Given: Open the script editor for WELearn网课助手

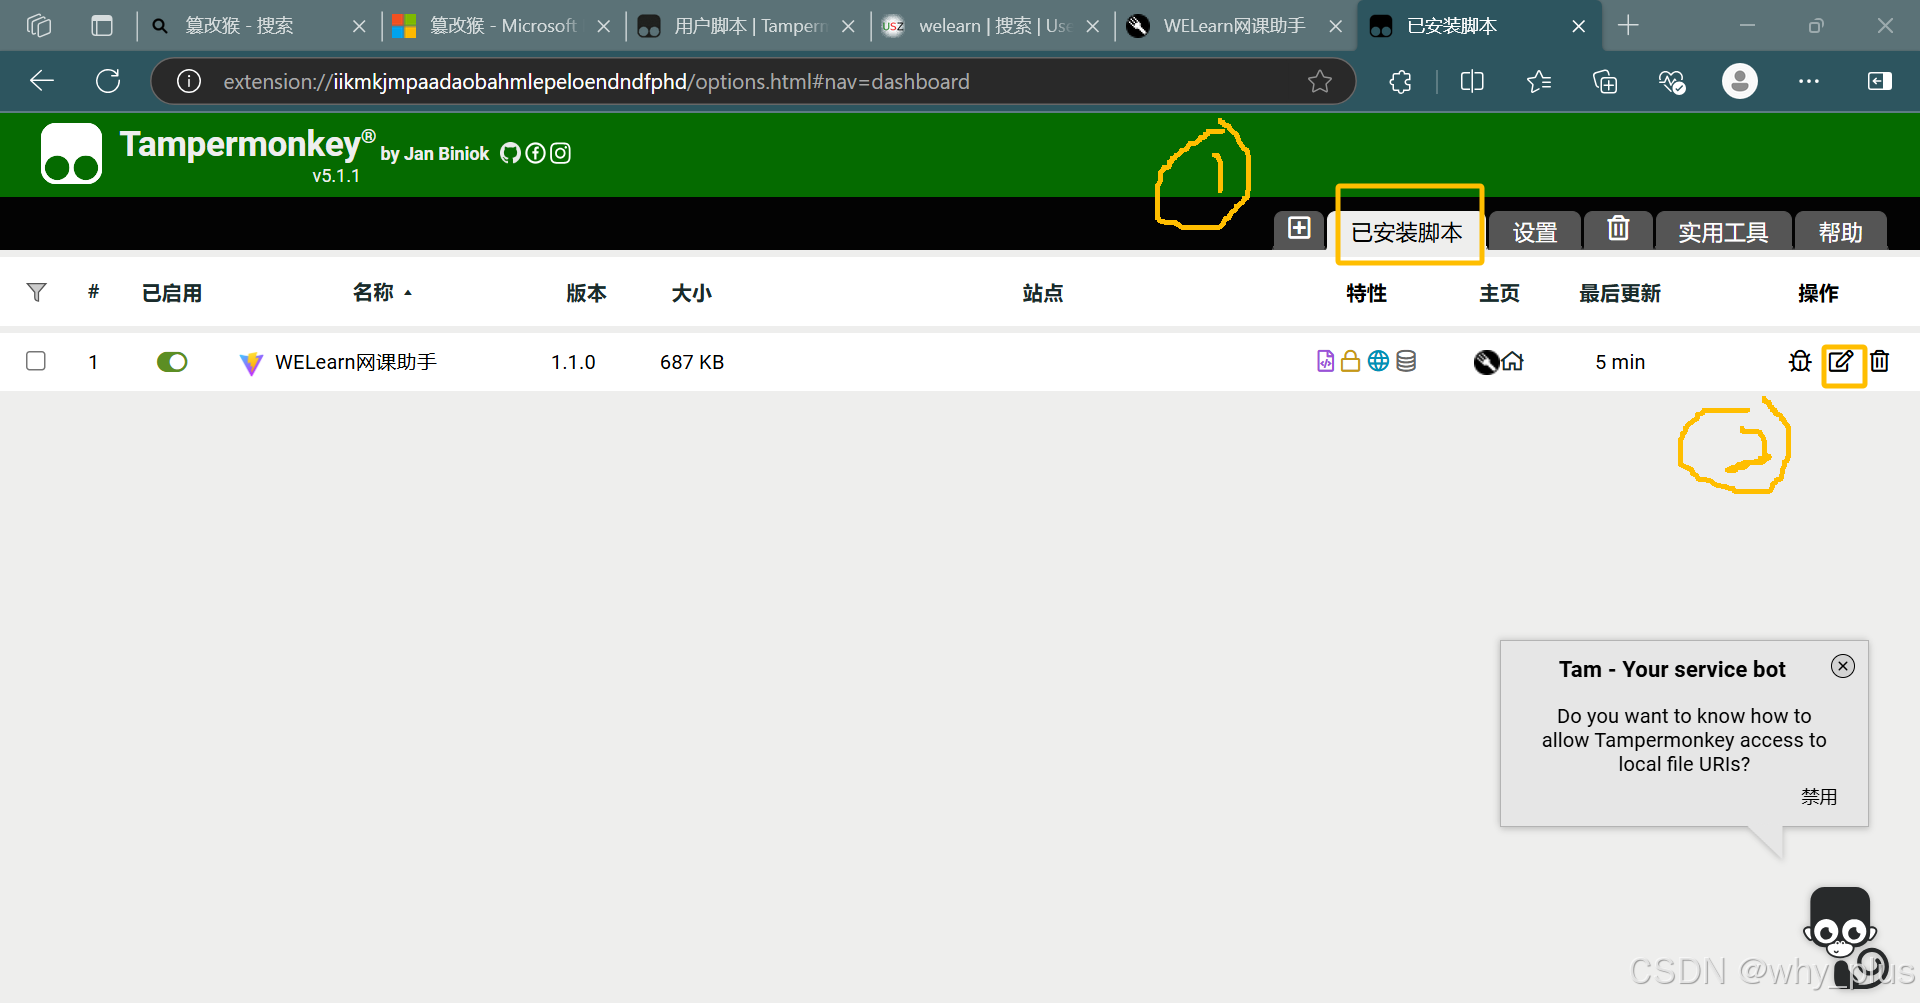Looking at the screenshot, I should click(x=1841, y=362).
